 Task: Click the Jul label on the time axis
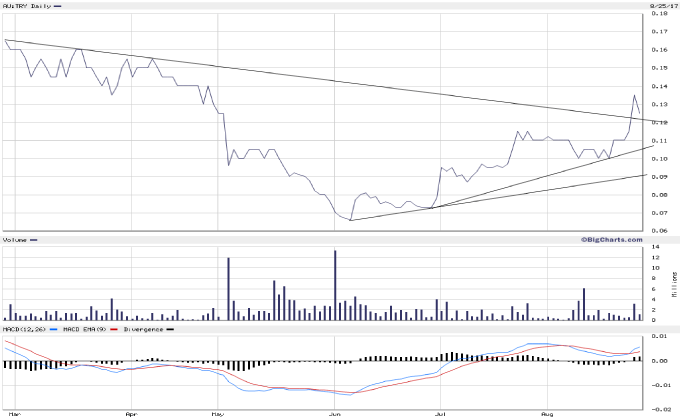tap(440, 412)
